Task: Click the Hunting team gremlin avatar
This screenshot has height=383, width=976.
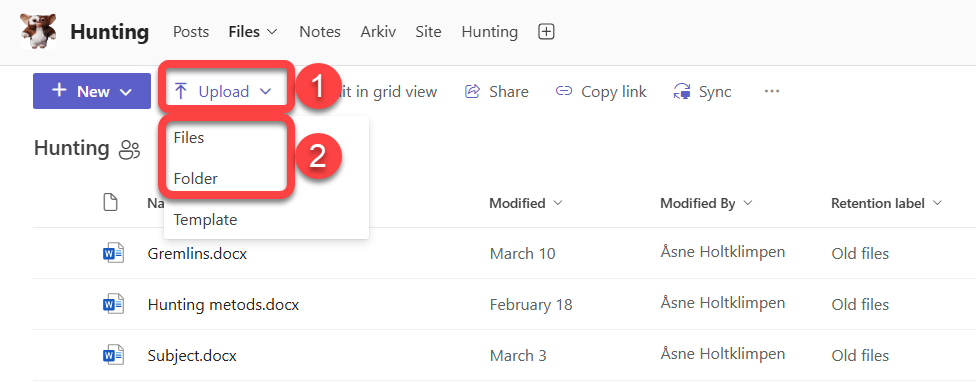Action: (38, 31)
